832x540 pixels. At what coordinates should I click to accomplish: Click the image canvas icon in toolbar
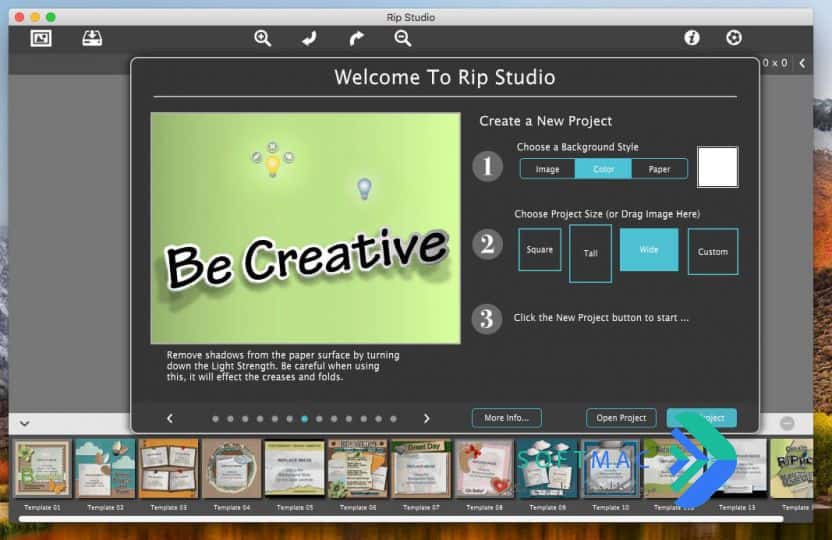(x=41, y=38)
